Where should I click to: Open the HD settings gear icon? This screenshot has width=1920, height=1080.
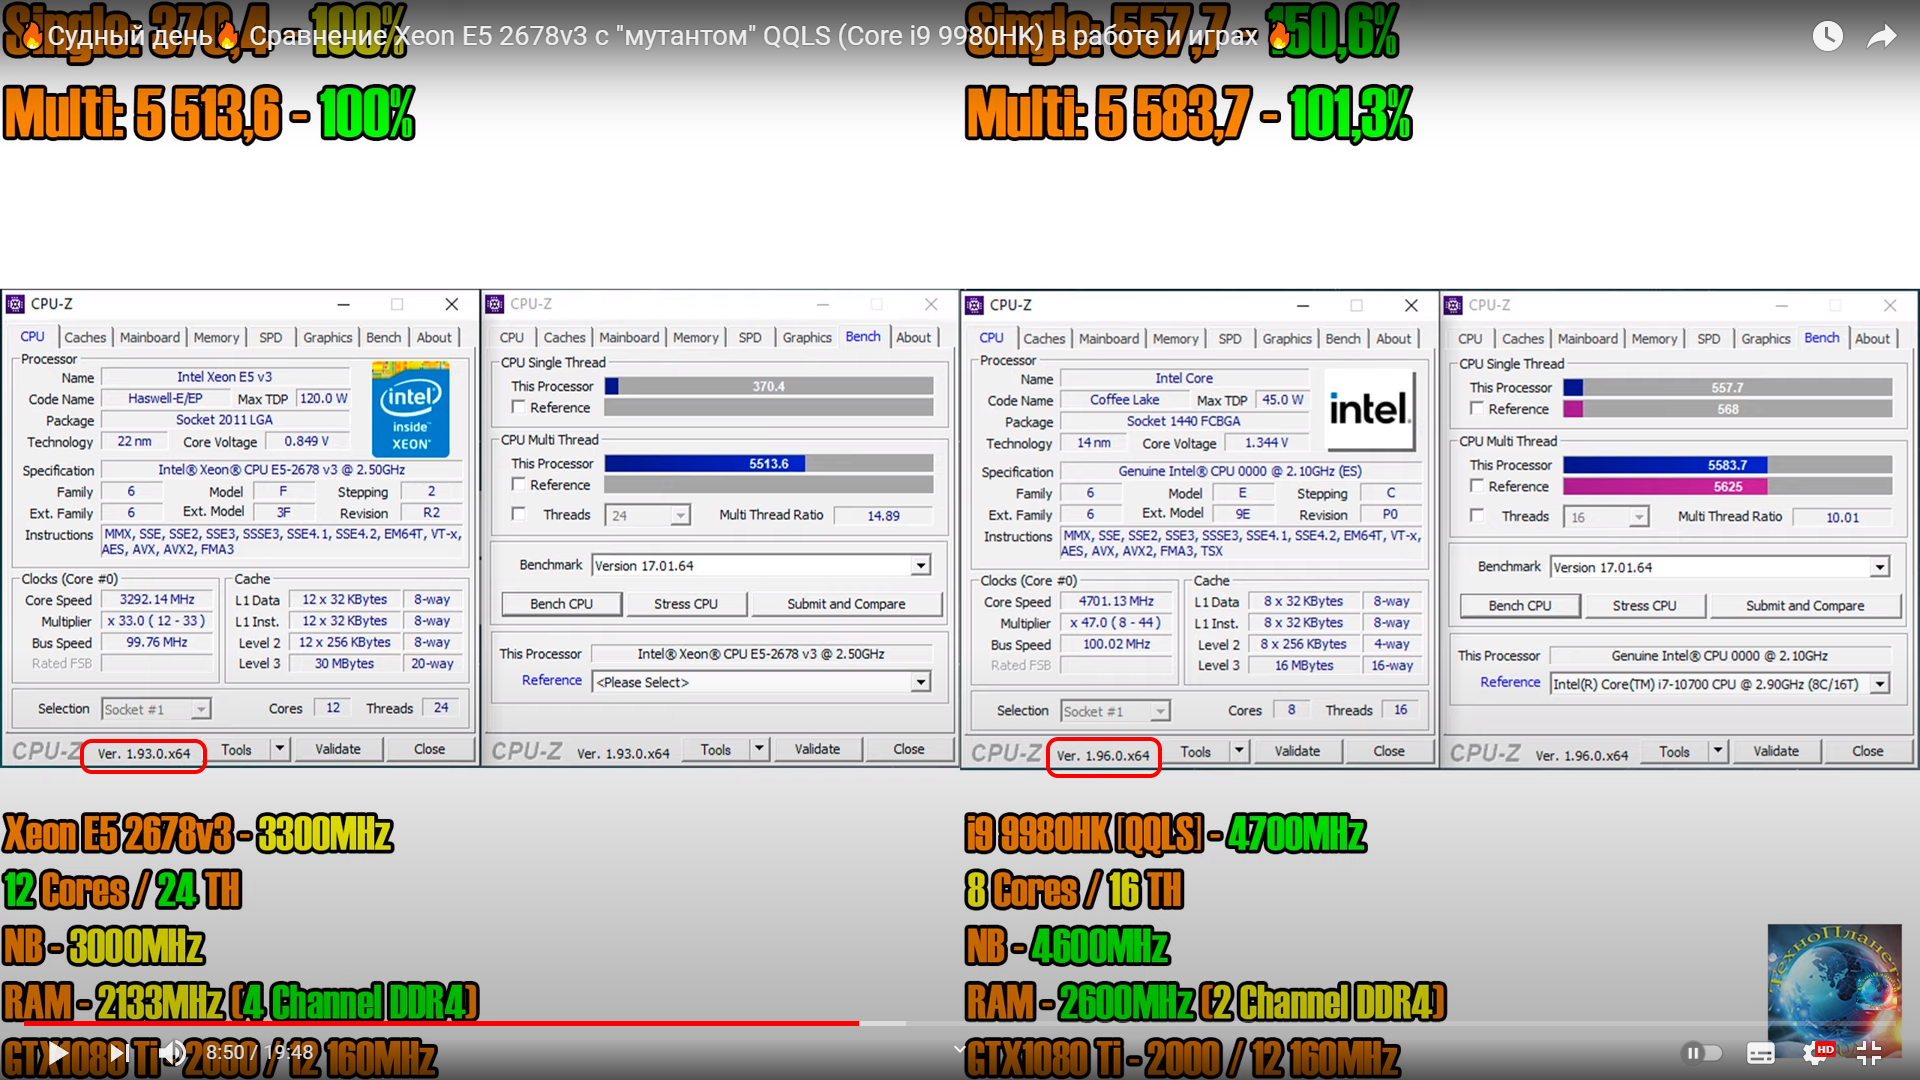pos(1815,1052)
